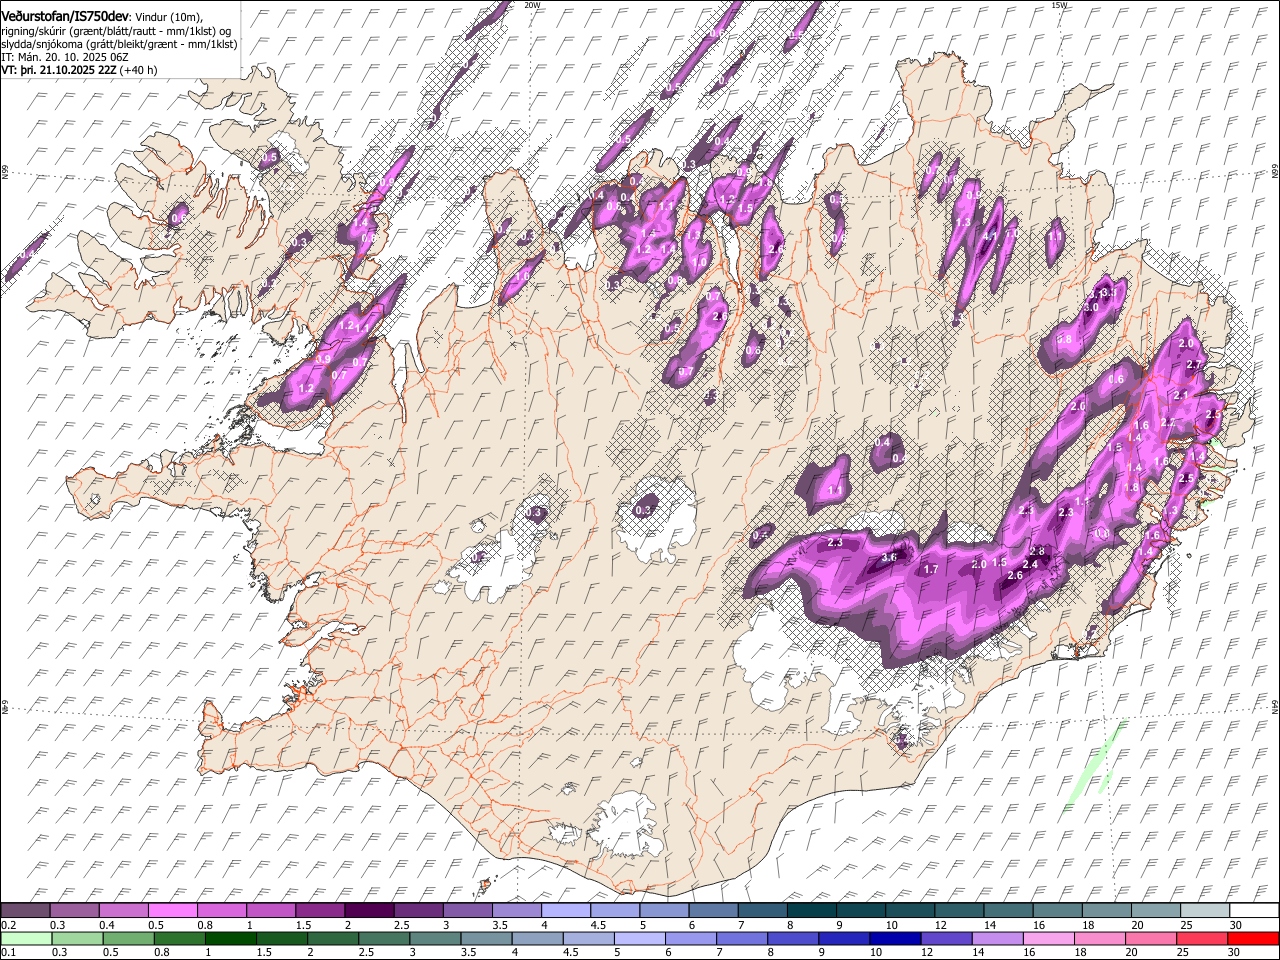This screenshot has height=960, width=1280.
Task: Select deep blue lower swatch starting at 10
Action: (894, 938)
